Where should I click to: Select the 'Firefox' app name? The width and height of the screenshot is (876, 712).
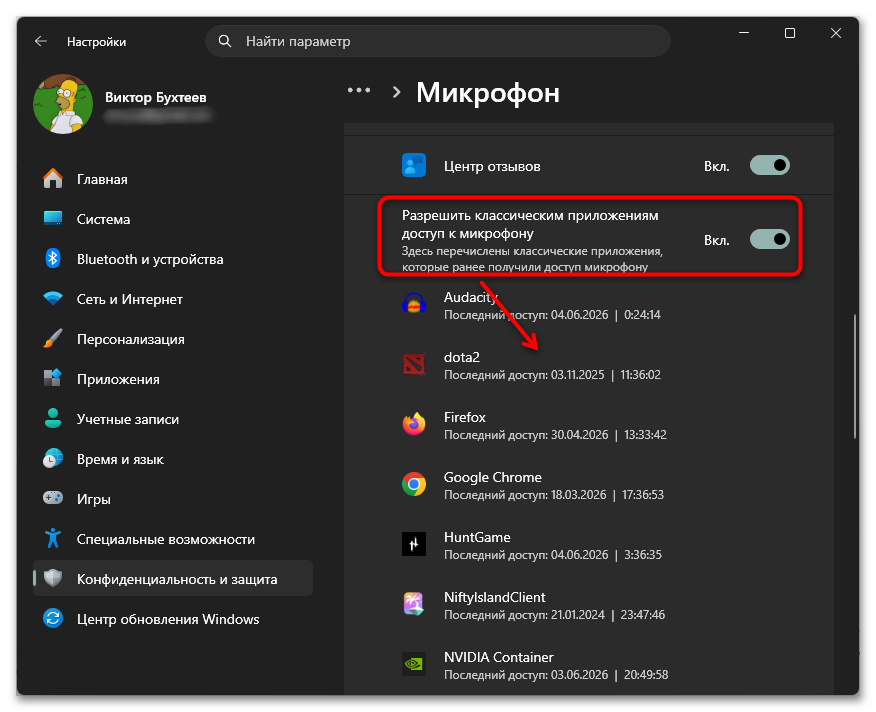(464, 417)
